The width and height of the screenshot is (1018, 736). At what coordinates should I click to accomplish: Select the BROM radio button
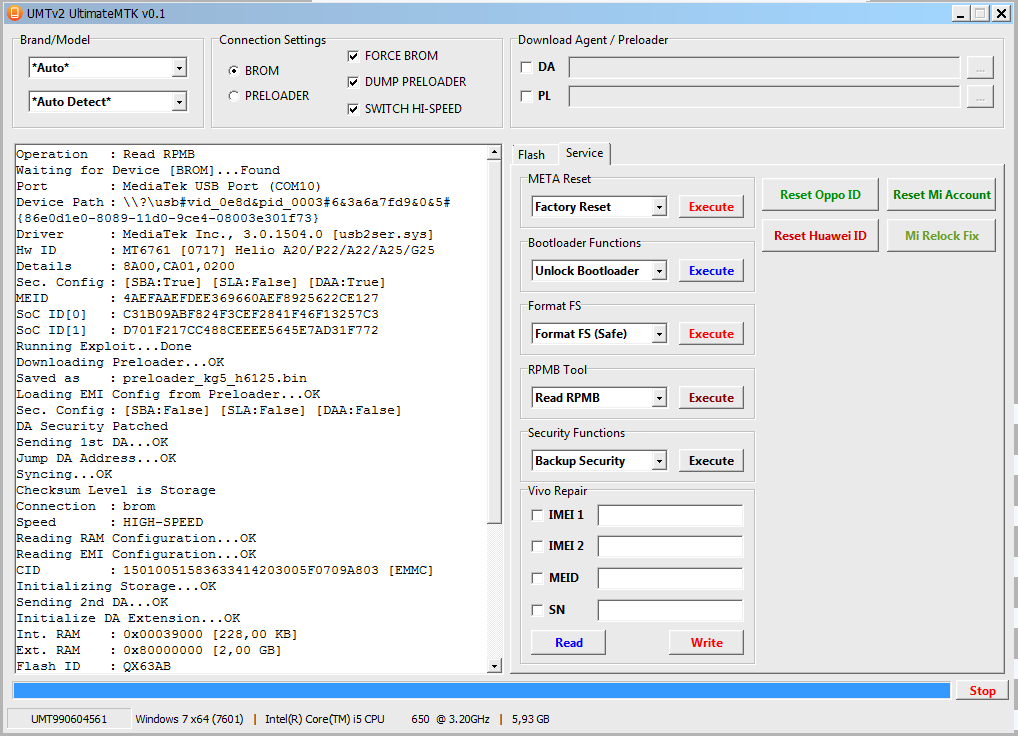tap(234, 71)
